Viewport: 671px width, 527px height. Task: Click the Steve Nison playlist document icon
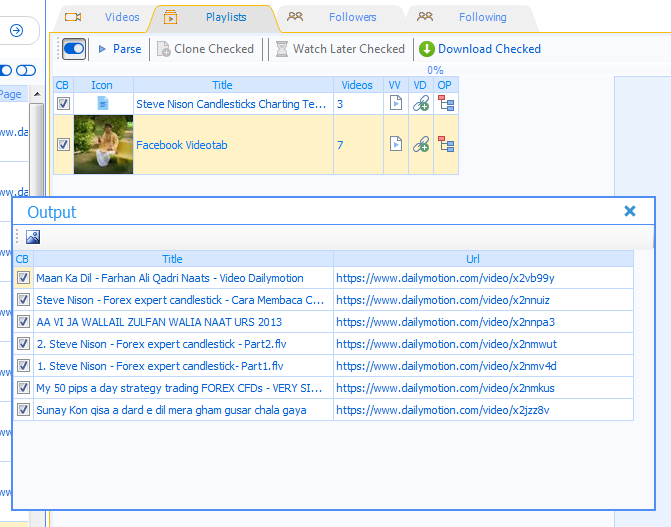click(x=103, y=103)
